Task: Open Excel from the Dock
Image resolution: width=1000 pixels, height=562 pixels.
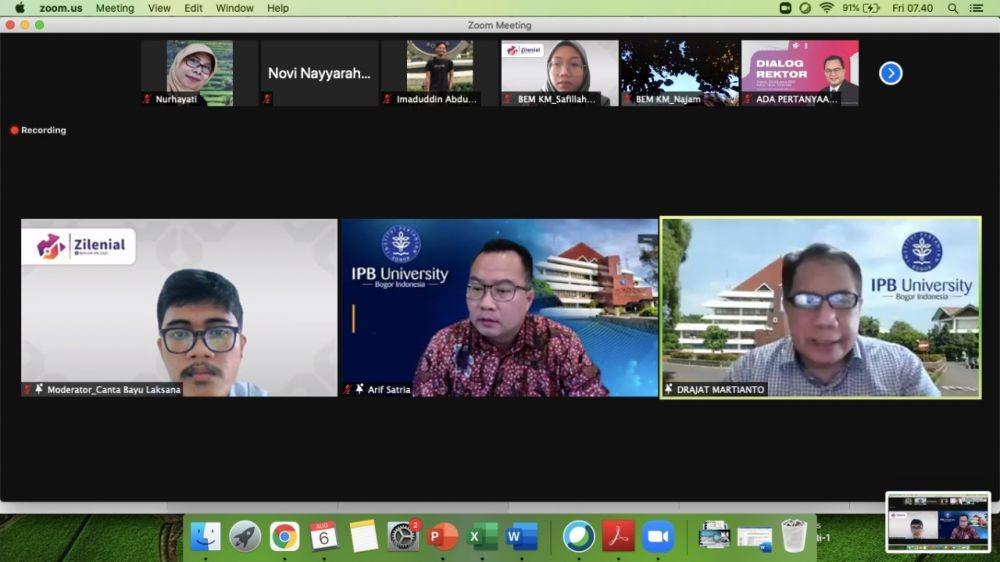Action: 482,536
